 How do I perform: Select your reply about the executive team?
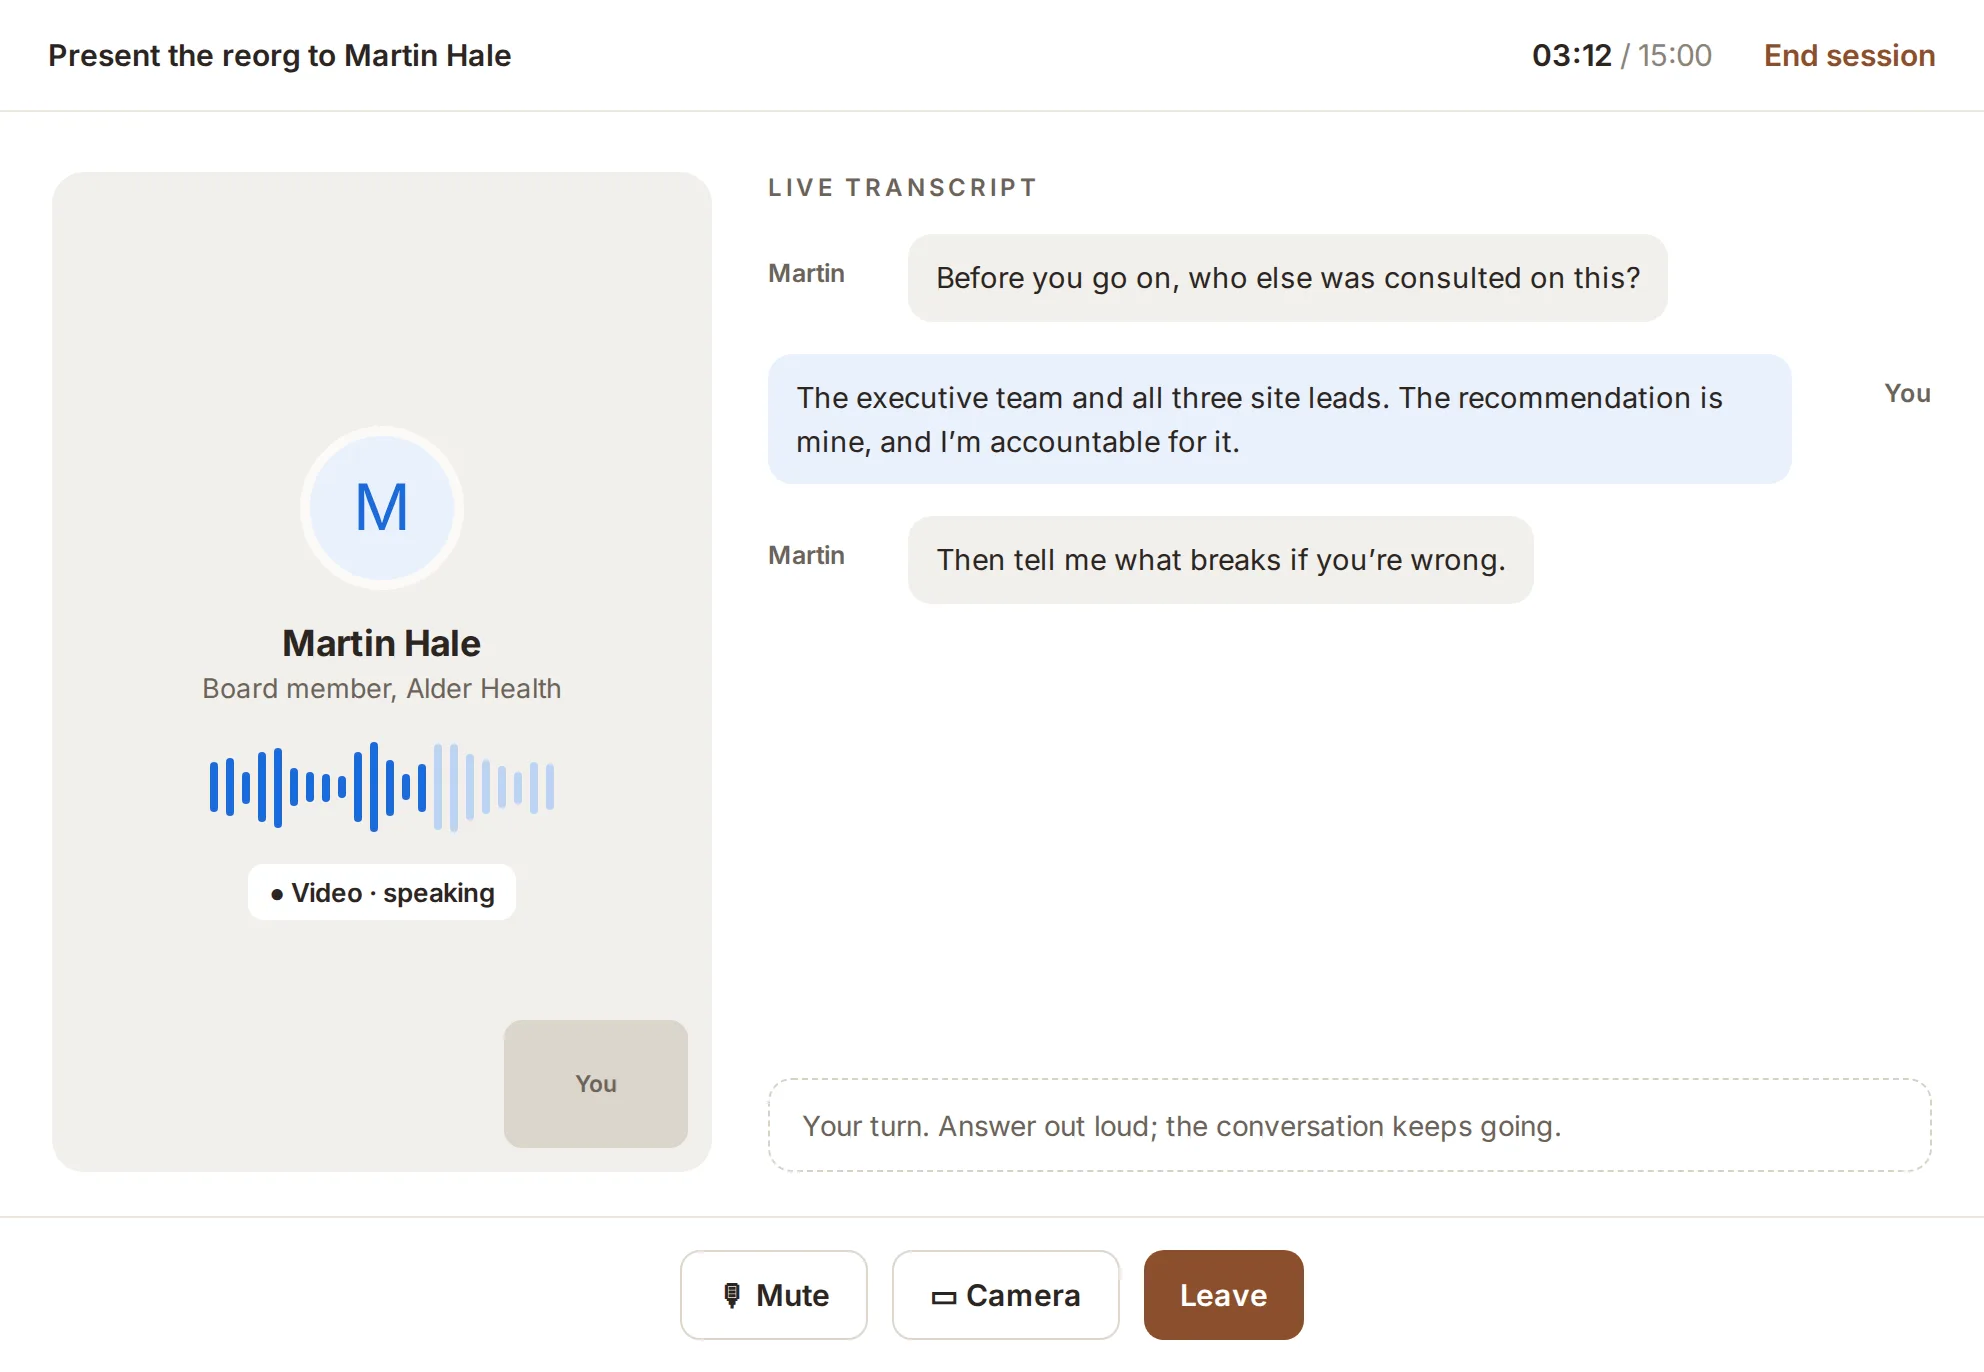click(x=1279, y=419)
